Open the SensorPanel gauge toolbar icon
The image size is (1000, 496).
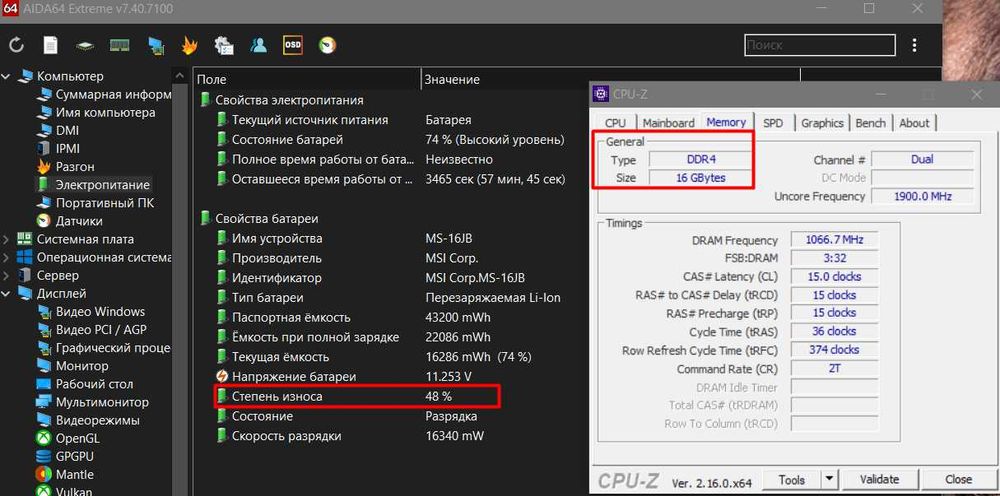[x=328, y=45]
